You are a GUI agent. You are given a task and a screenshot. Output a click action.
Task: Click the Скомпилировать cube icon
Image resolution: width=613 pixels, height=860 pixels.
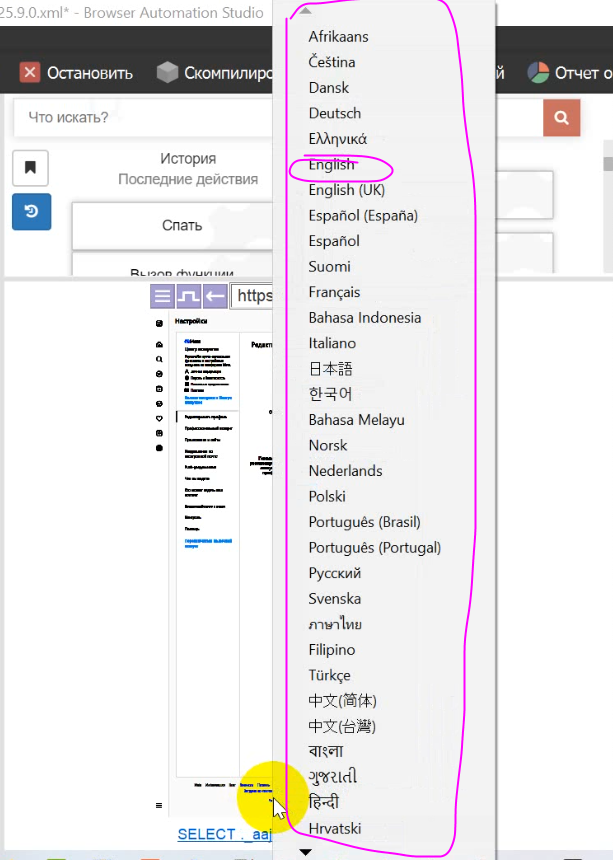tap(167, 72)
